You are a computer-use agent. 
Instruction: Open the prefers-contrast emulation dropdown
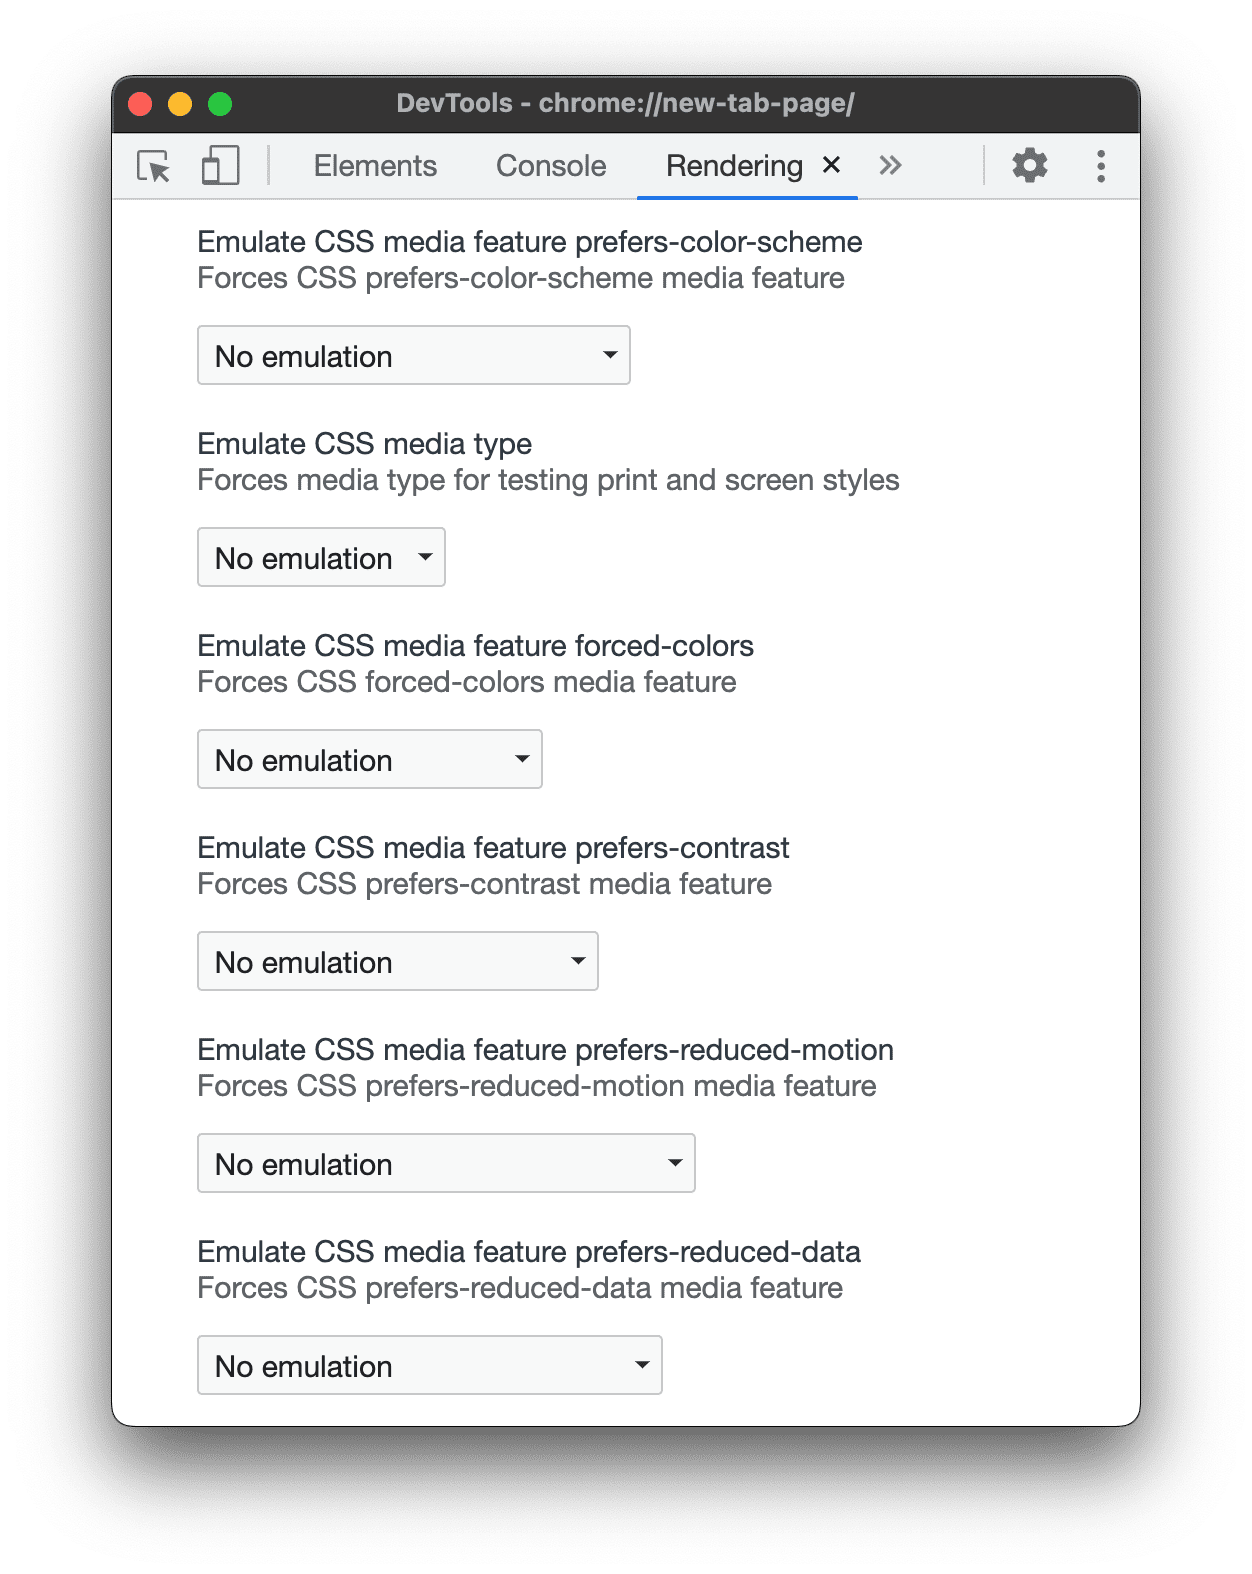397,961
